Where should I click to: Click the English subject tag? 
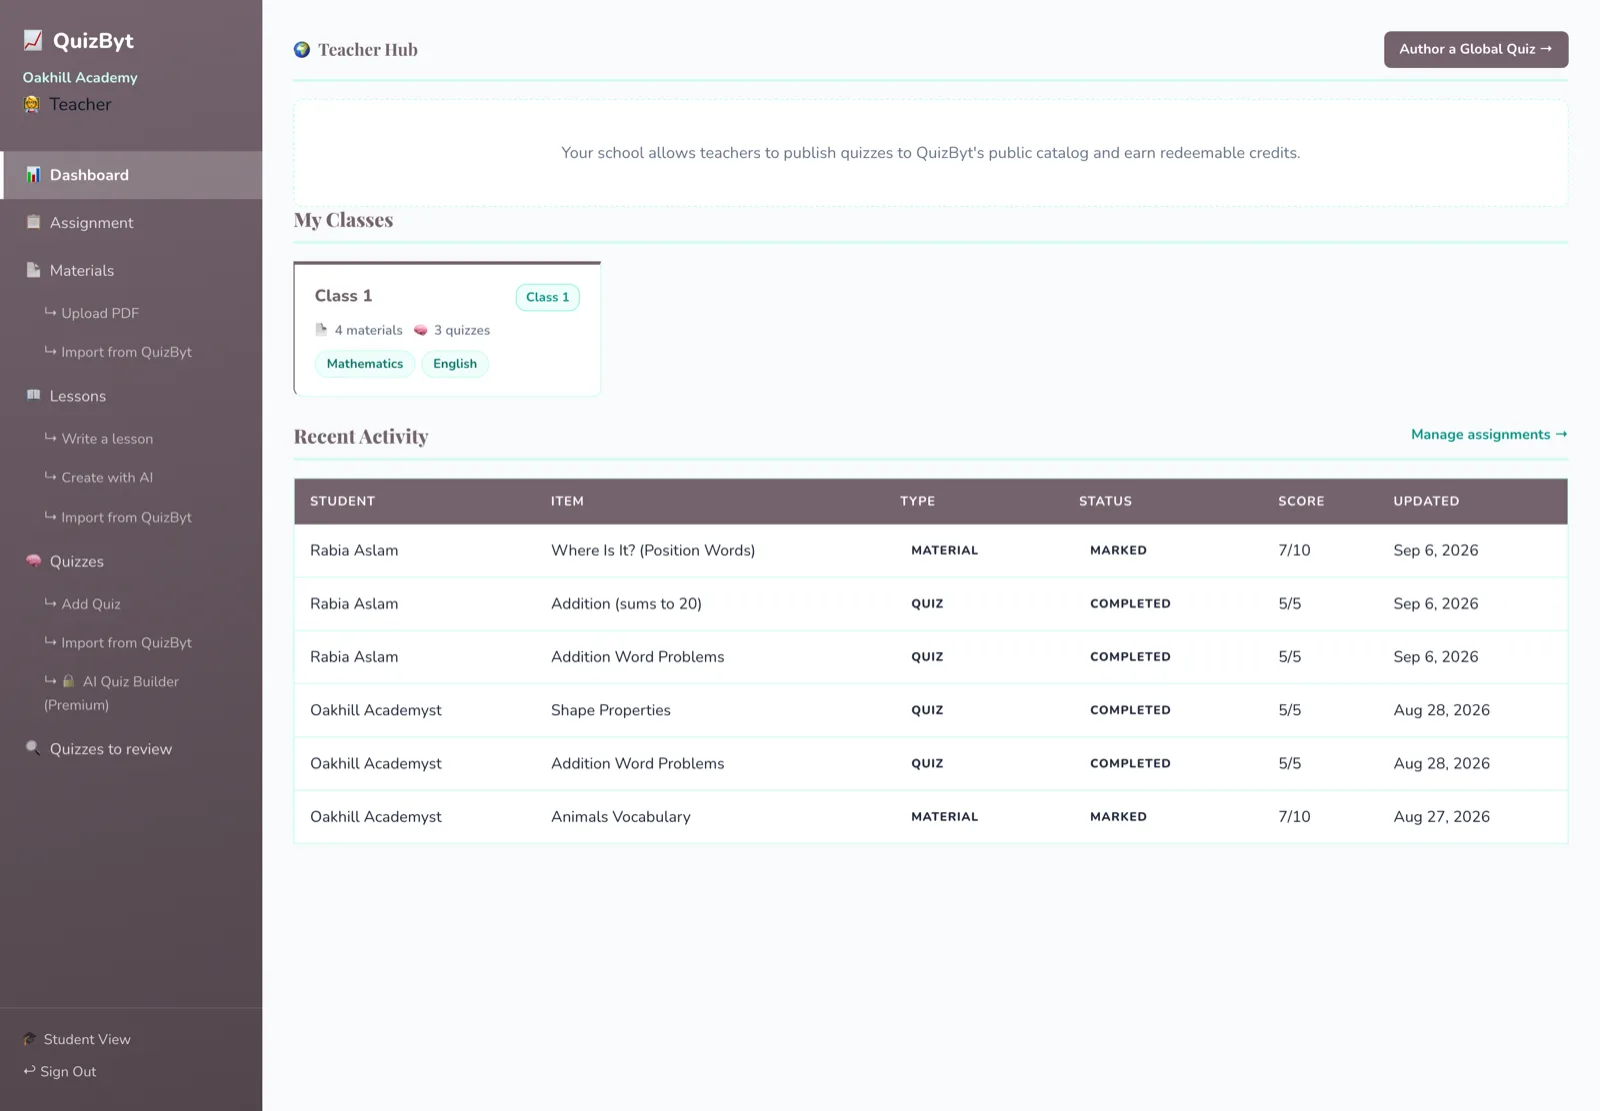(x=455, y=364)
